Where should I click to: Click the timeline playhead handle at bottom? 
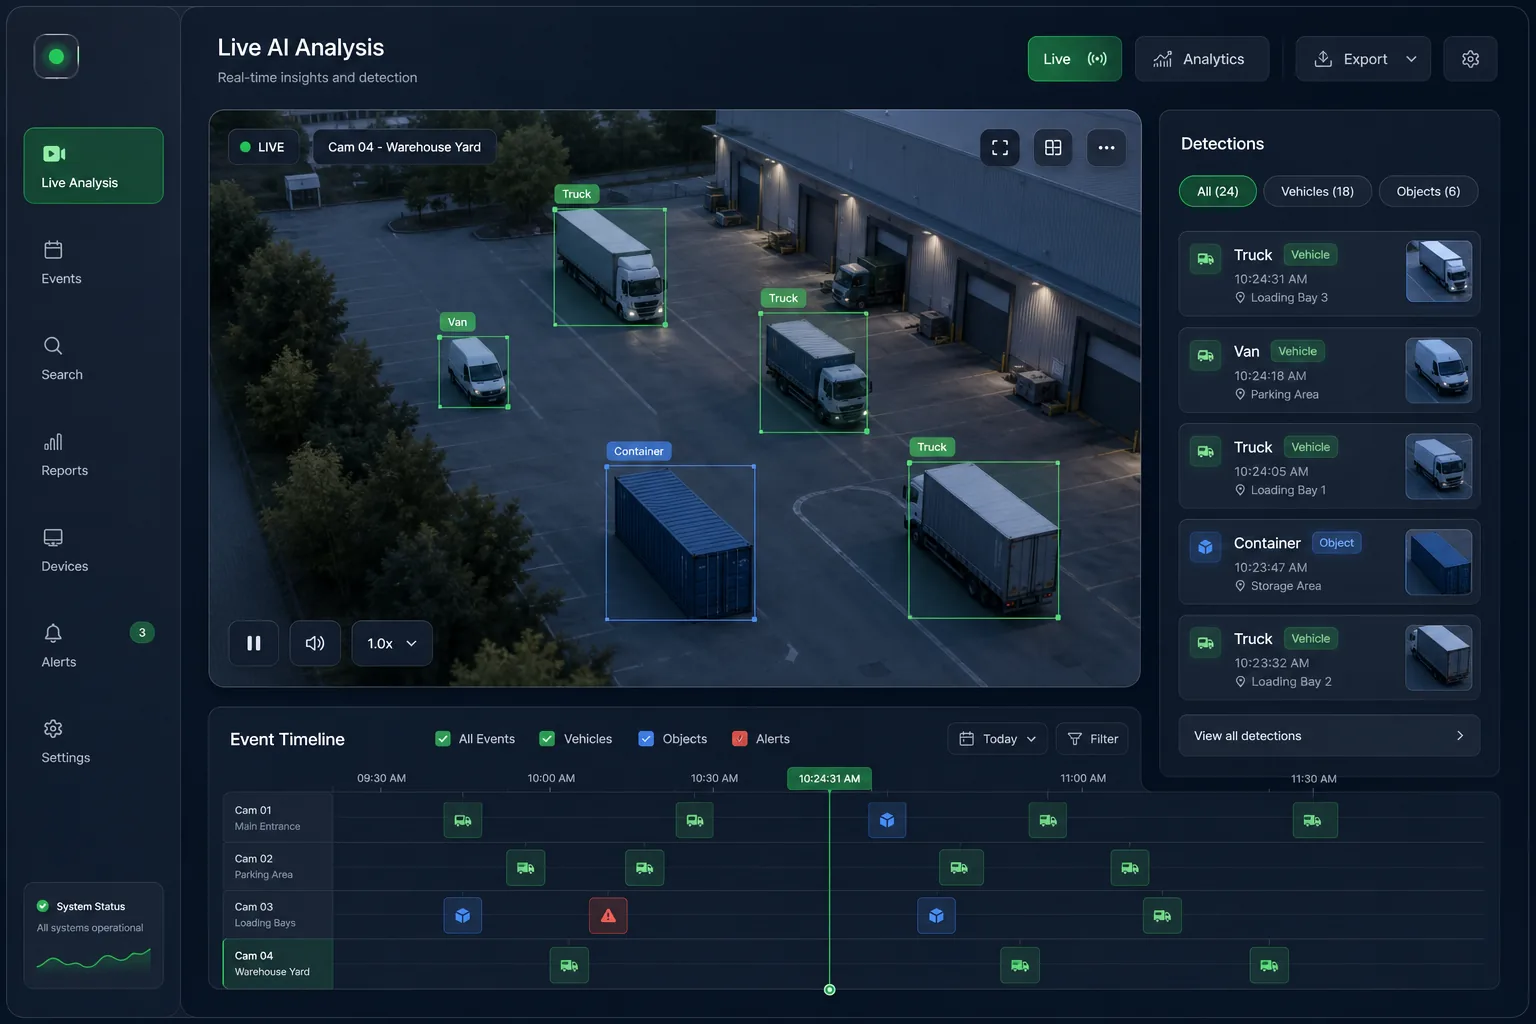click(x=829, y=990)
